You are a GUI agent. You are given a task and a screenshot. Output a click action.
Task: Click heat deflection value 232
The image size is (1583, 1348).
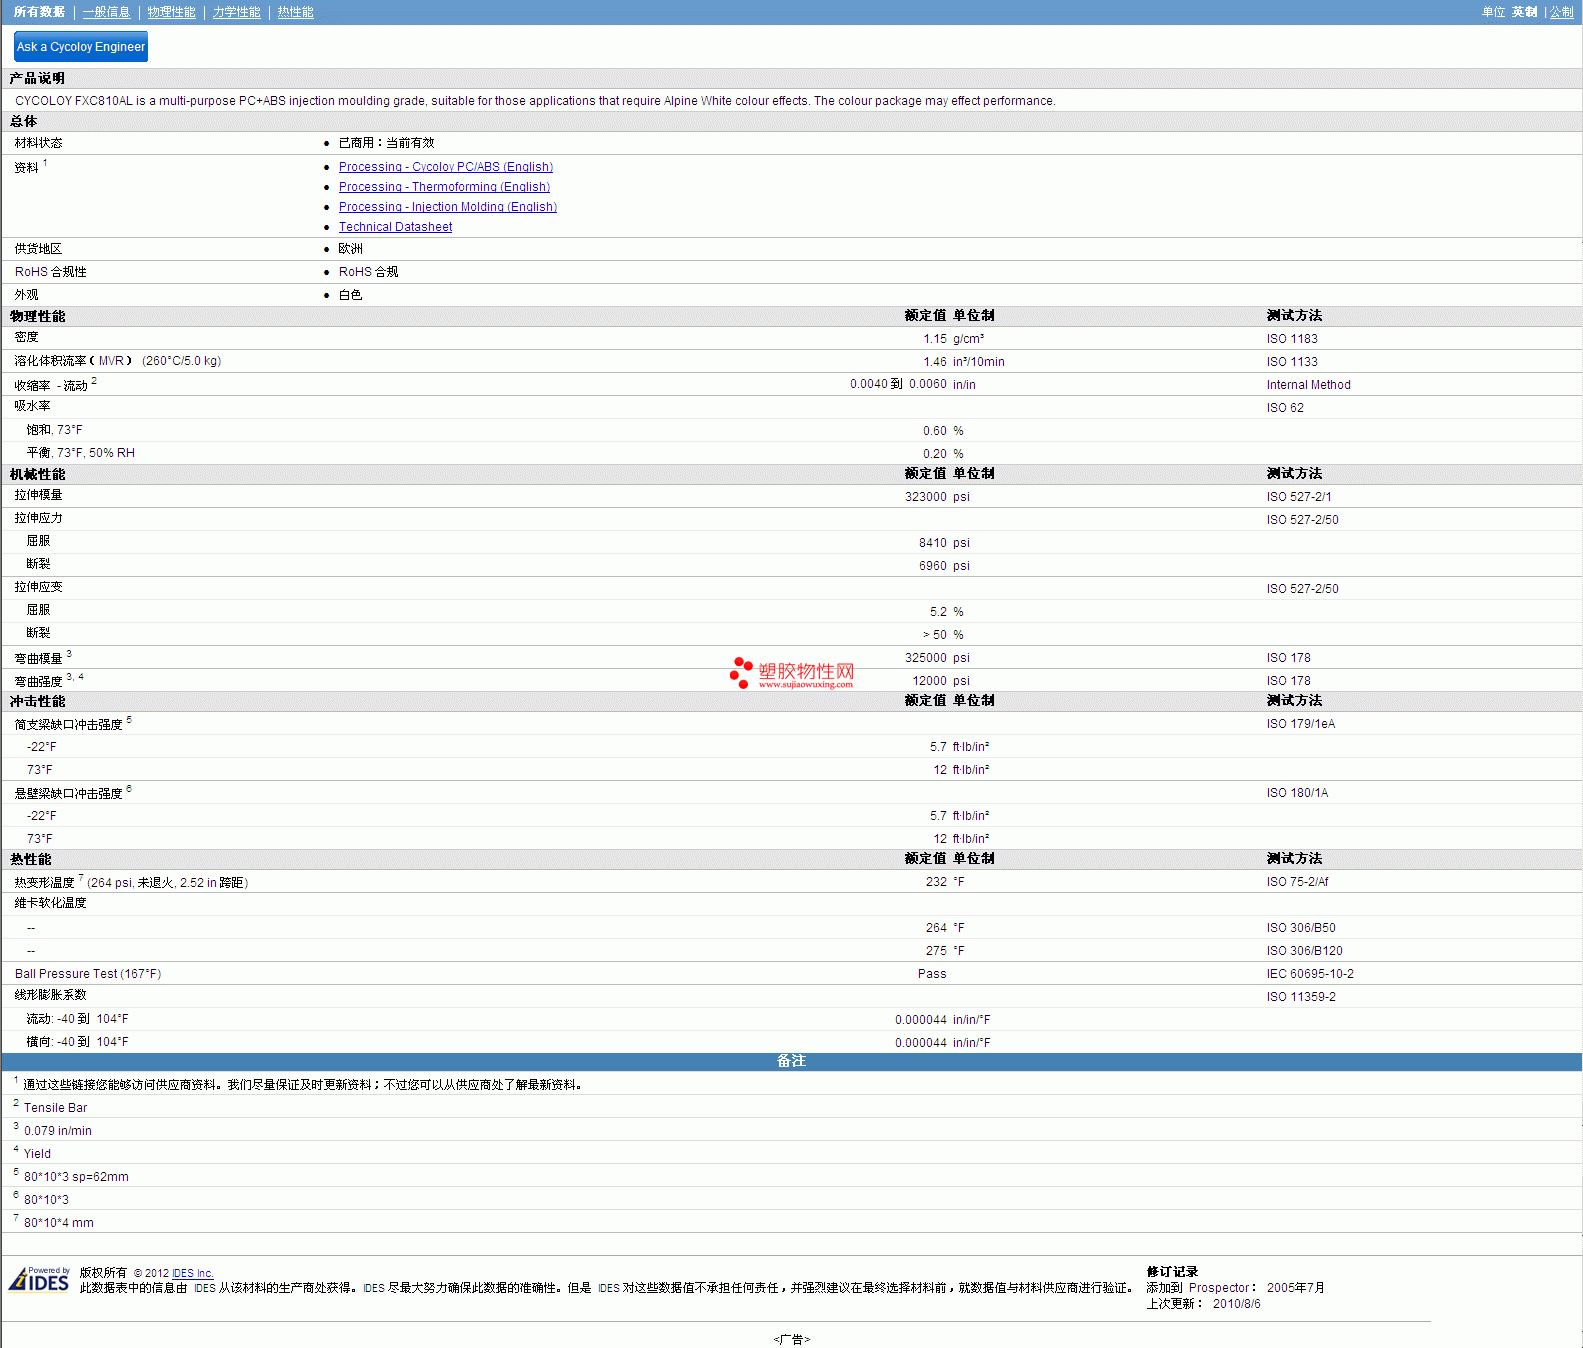[x=936, y=882]
